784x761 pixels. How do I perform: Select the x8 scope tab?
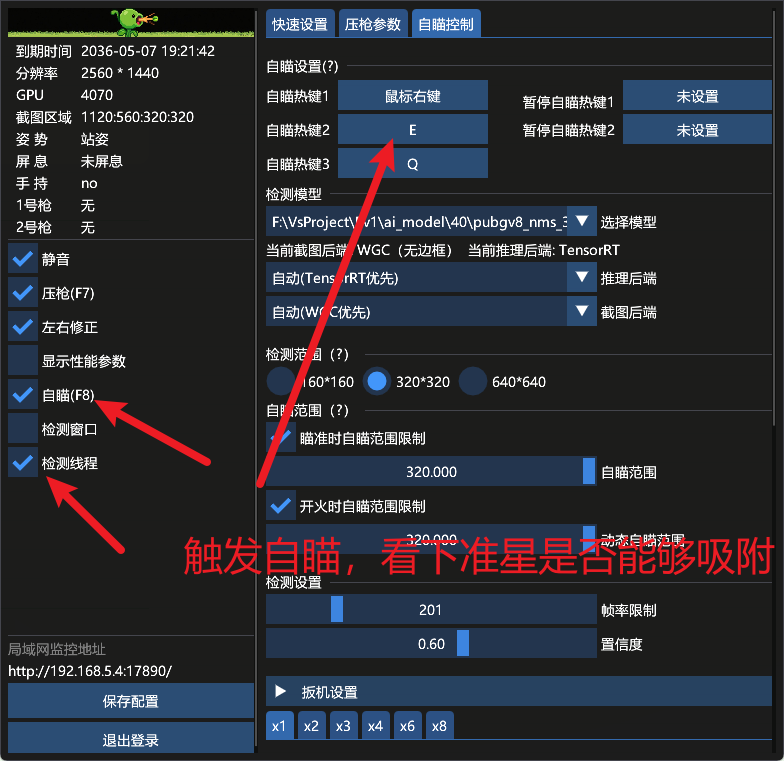coord(440,725)
